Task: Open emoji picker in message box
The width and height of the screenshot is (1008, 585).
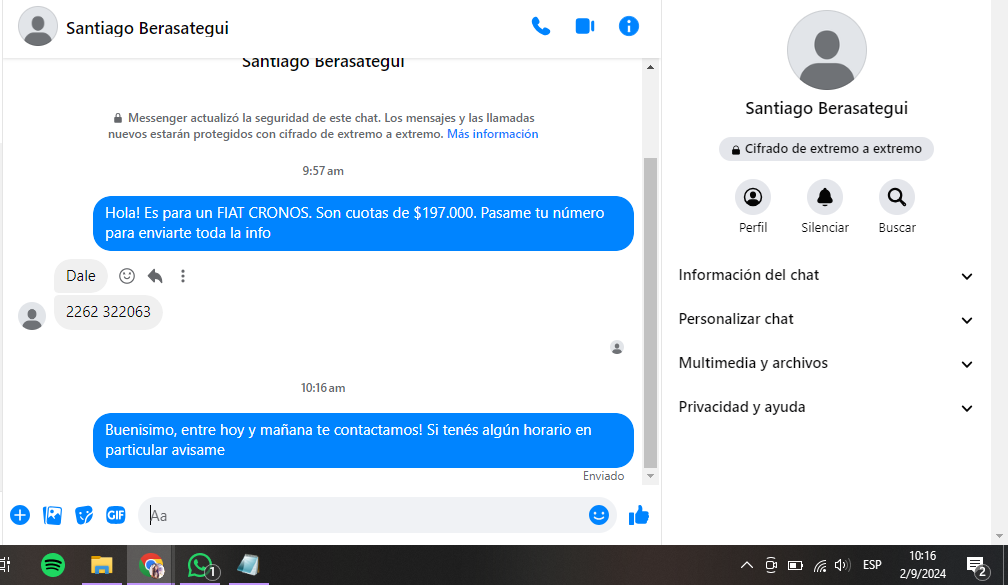Action: (x=599, y=515)
